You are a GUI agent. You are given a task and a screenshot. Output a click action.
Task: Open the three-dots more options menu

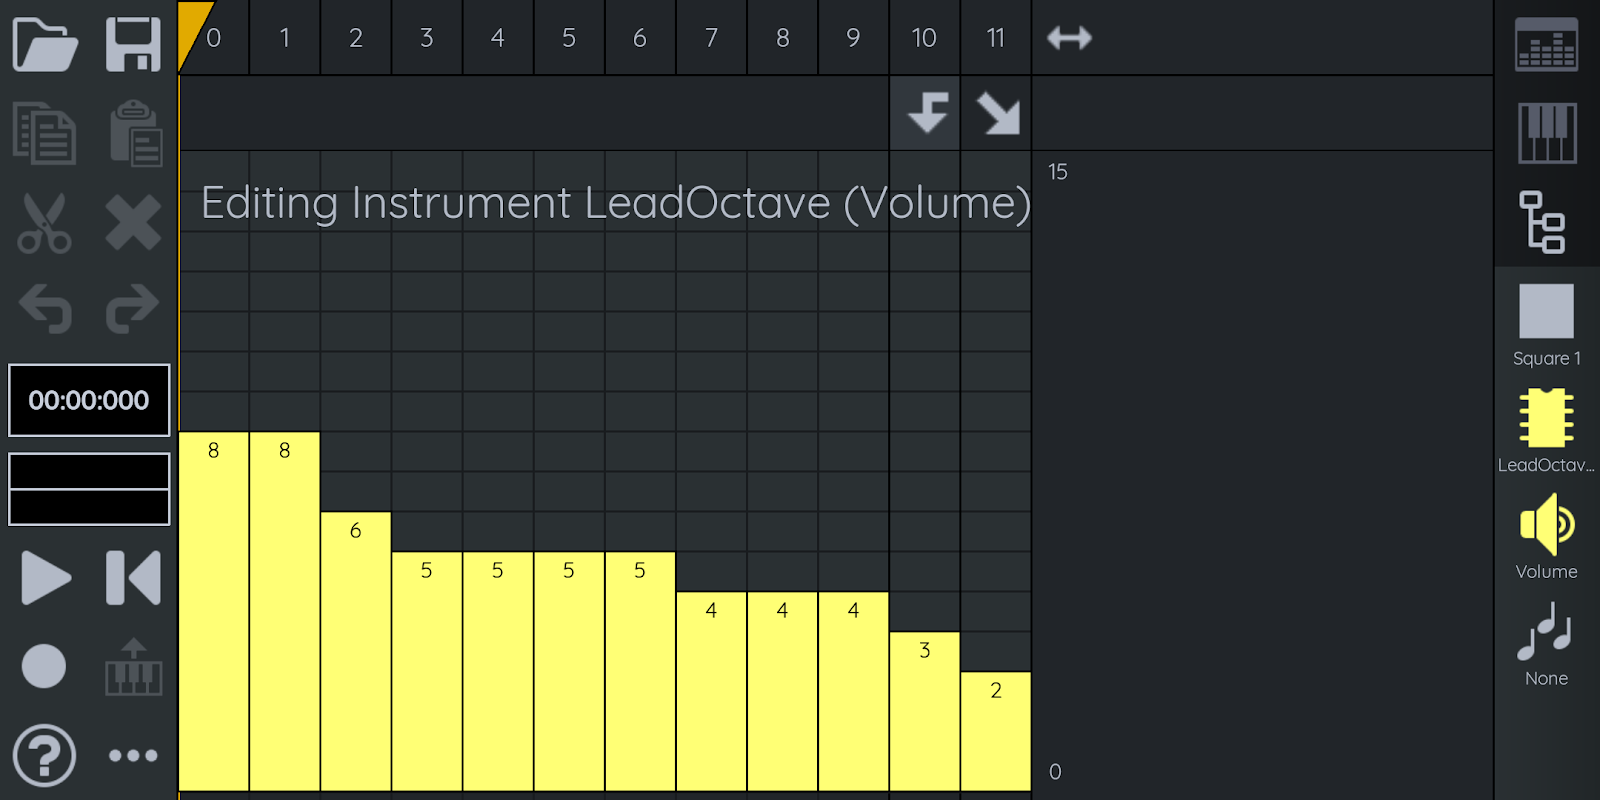click(x=133, y=755)
